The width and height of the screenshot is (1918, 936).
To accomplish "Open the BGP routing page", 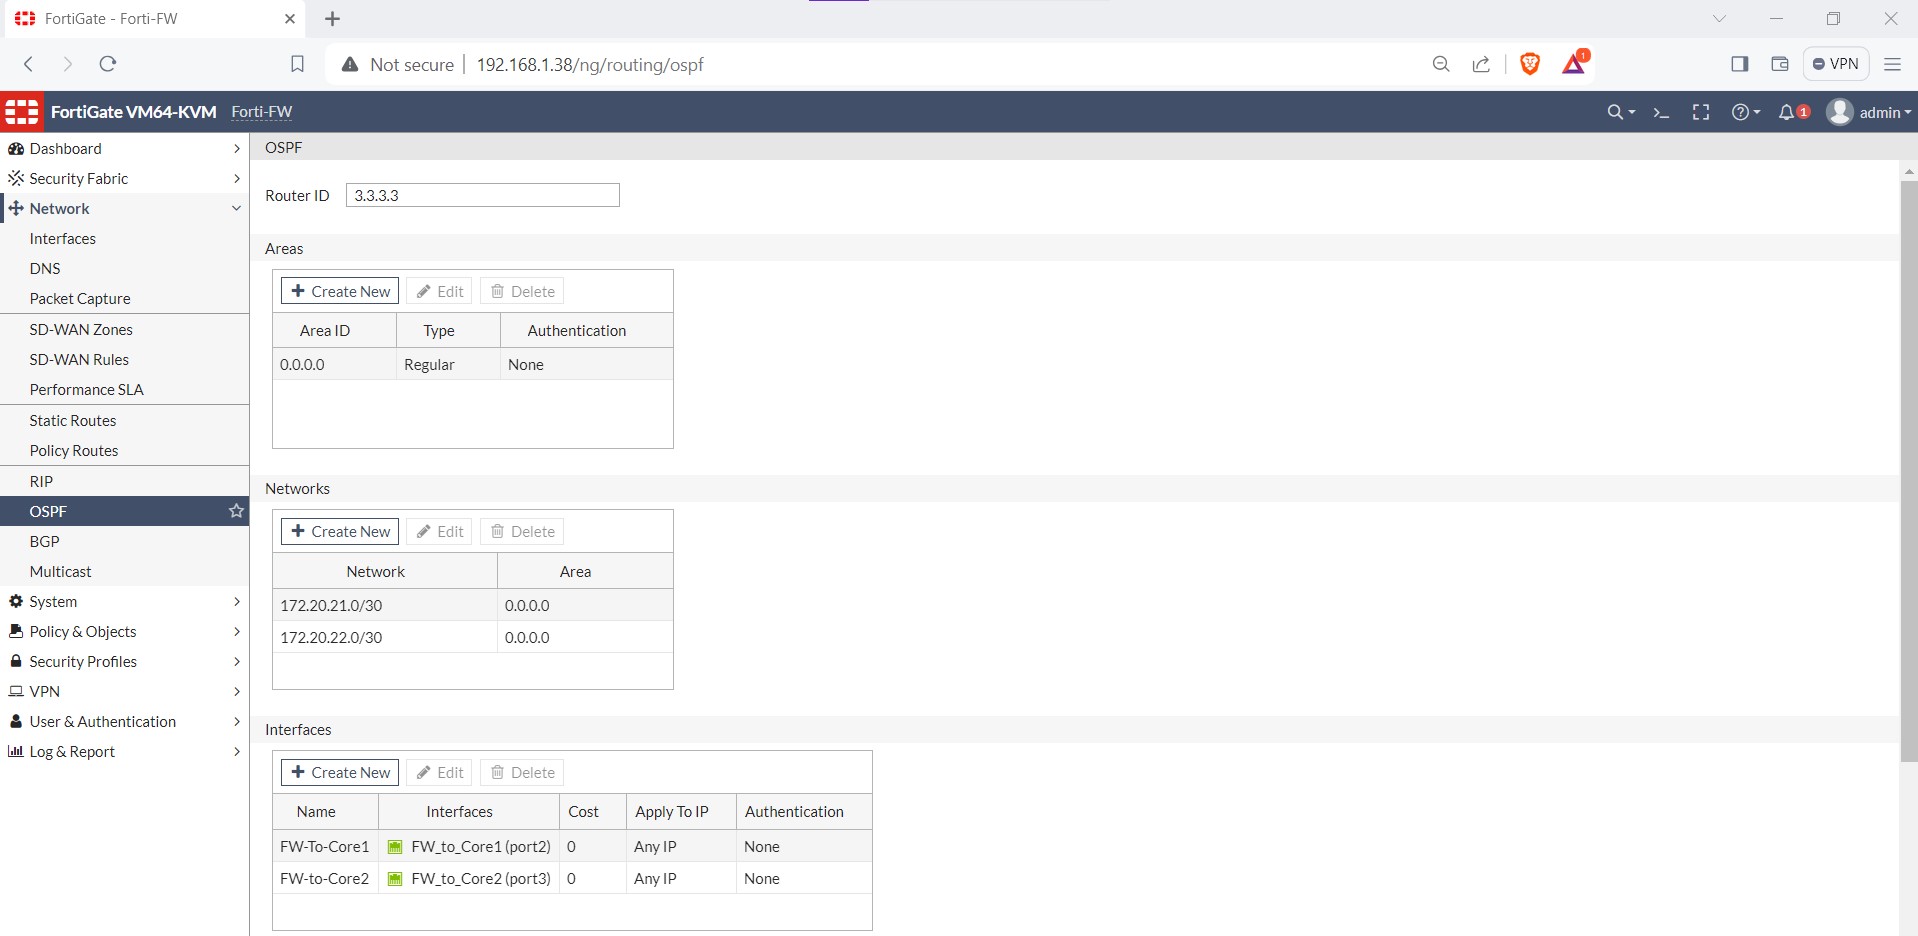I will coord(45,541).
